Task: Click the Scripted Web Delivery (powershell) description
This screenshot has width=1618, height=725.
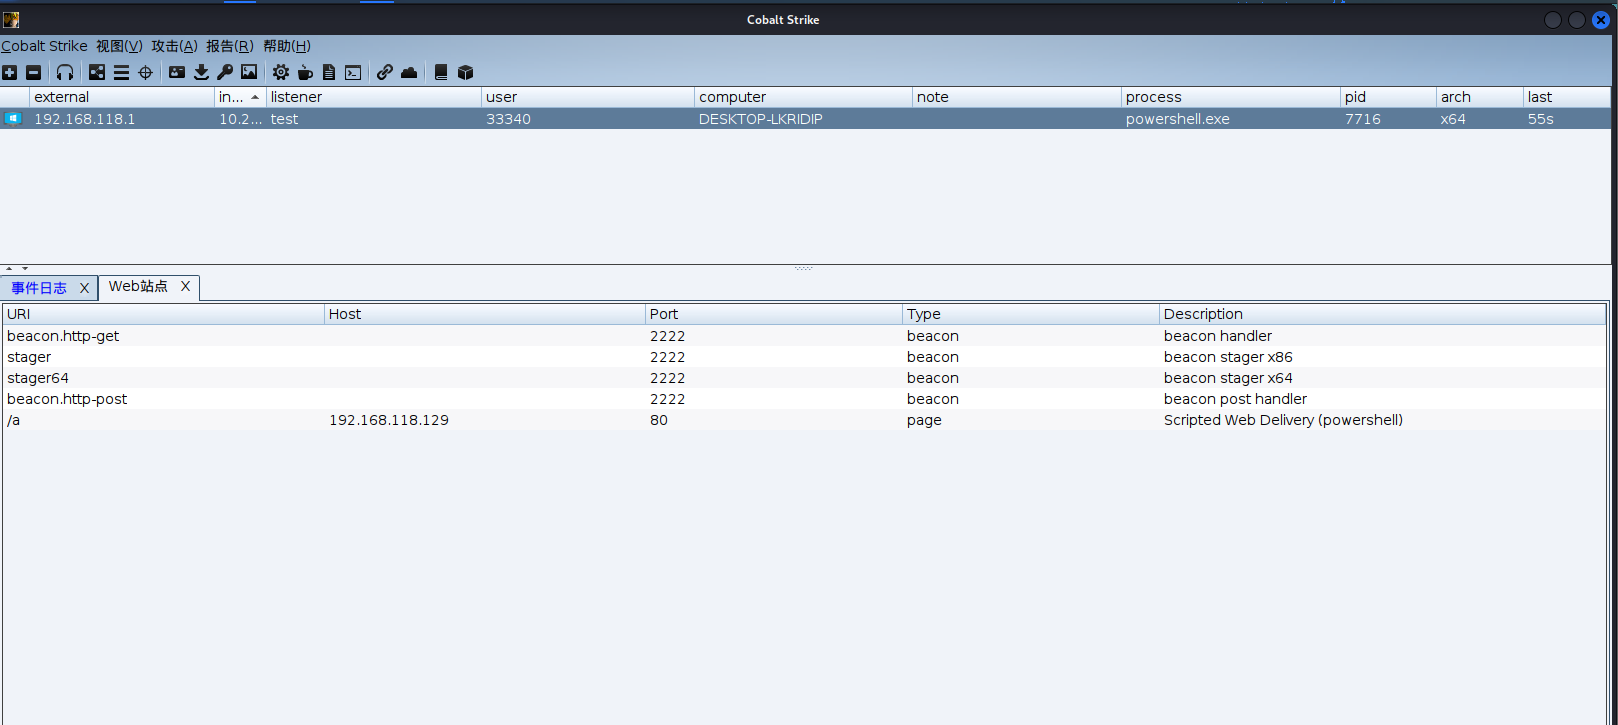Action: click(x=1283, y=420)
